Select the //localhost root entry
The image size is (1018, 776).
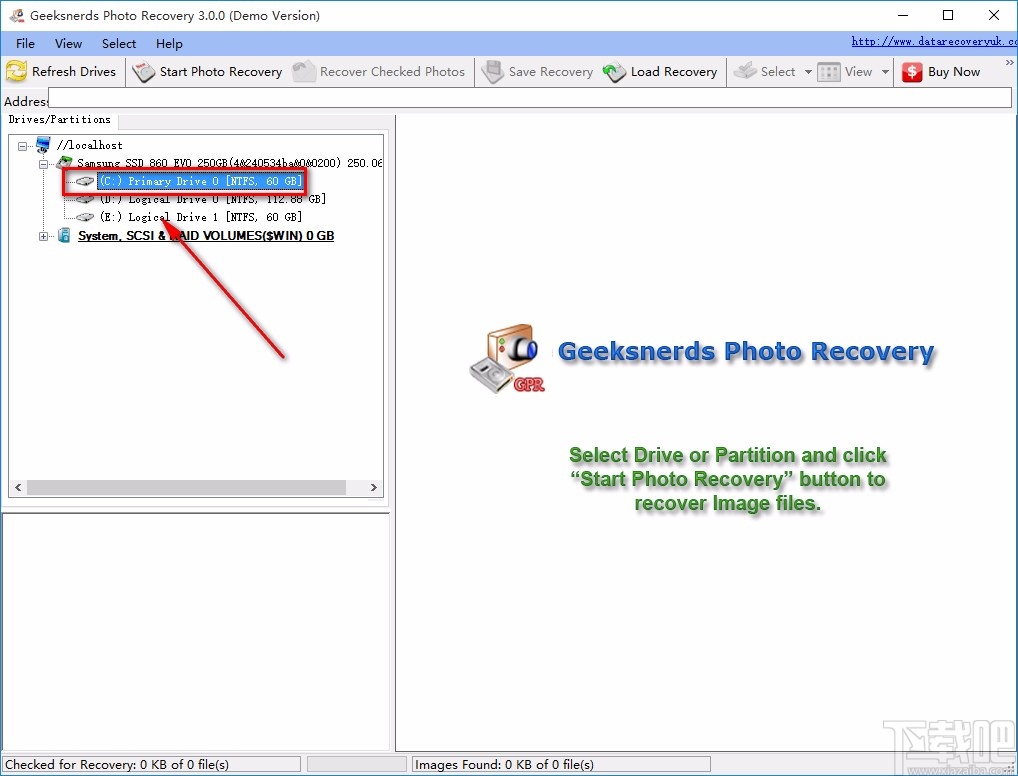[90, 145]
